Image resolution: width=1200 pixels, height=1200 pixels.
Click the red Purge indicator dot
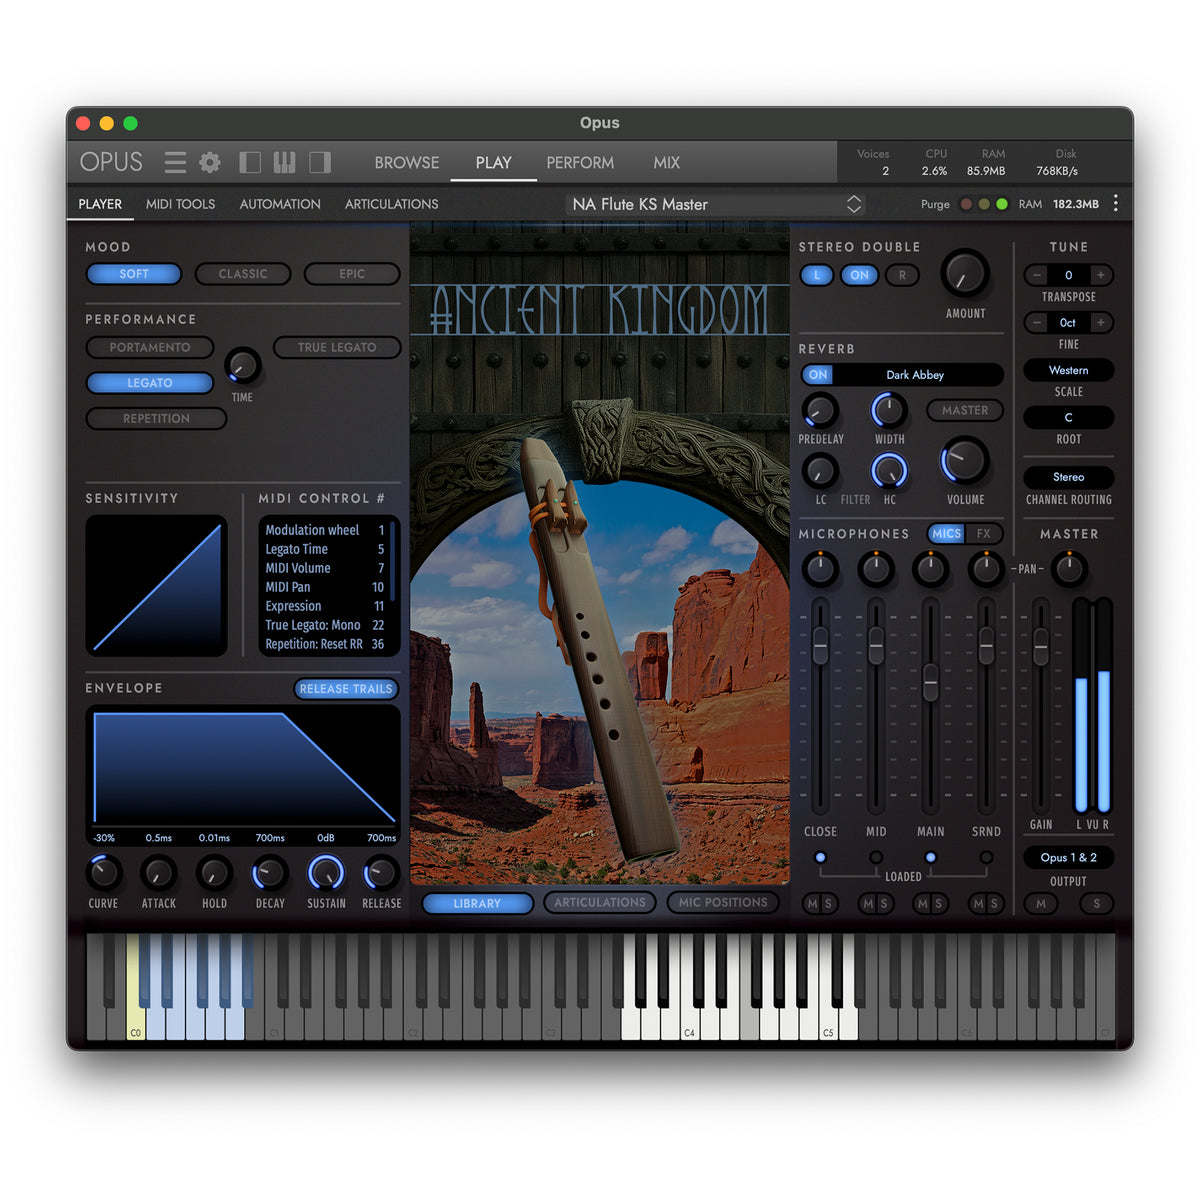(x=966, y=204)
